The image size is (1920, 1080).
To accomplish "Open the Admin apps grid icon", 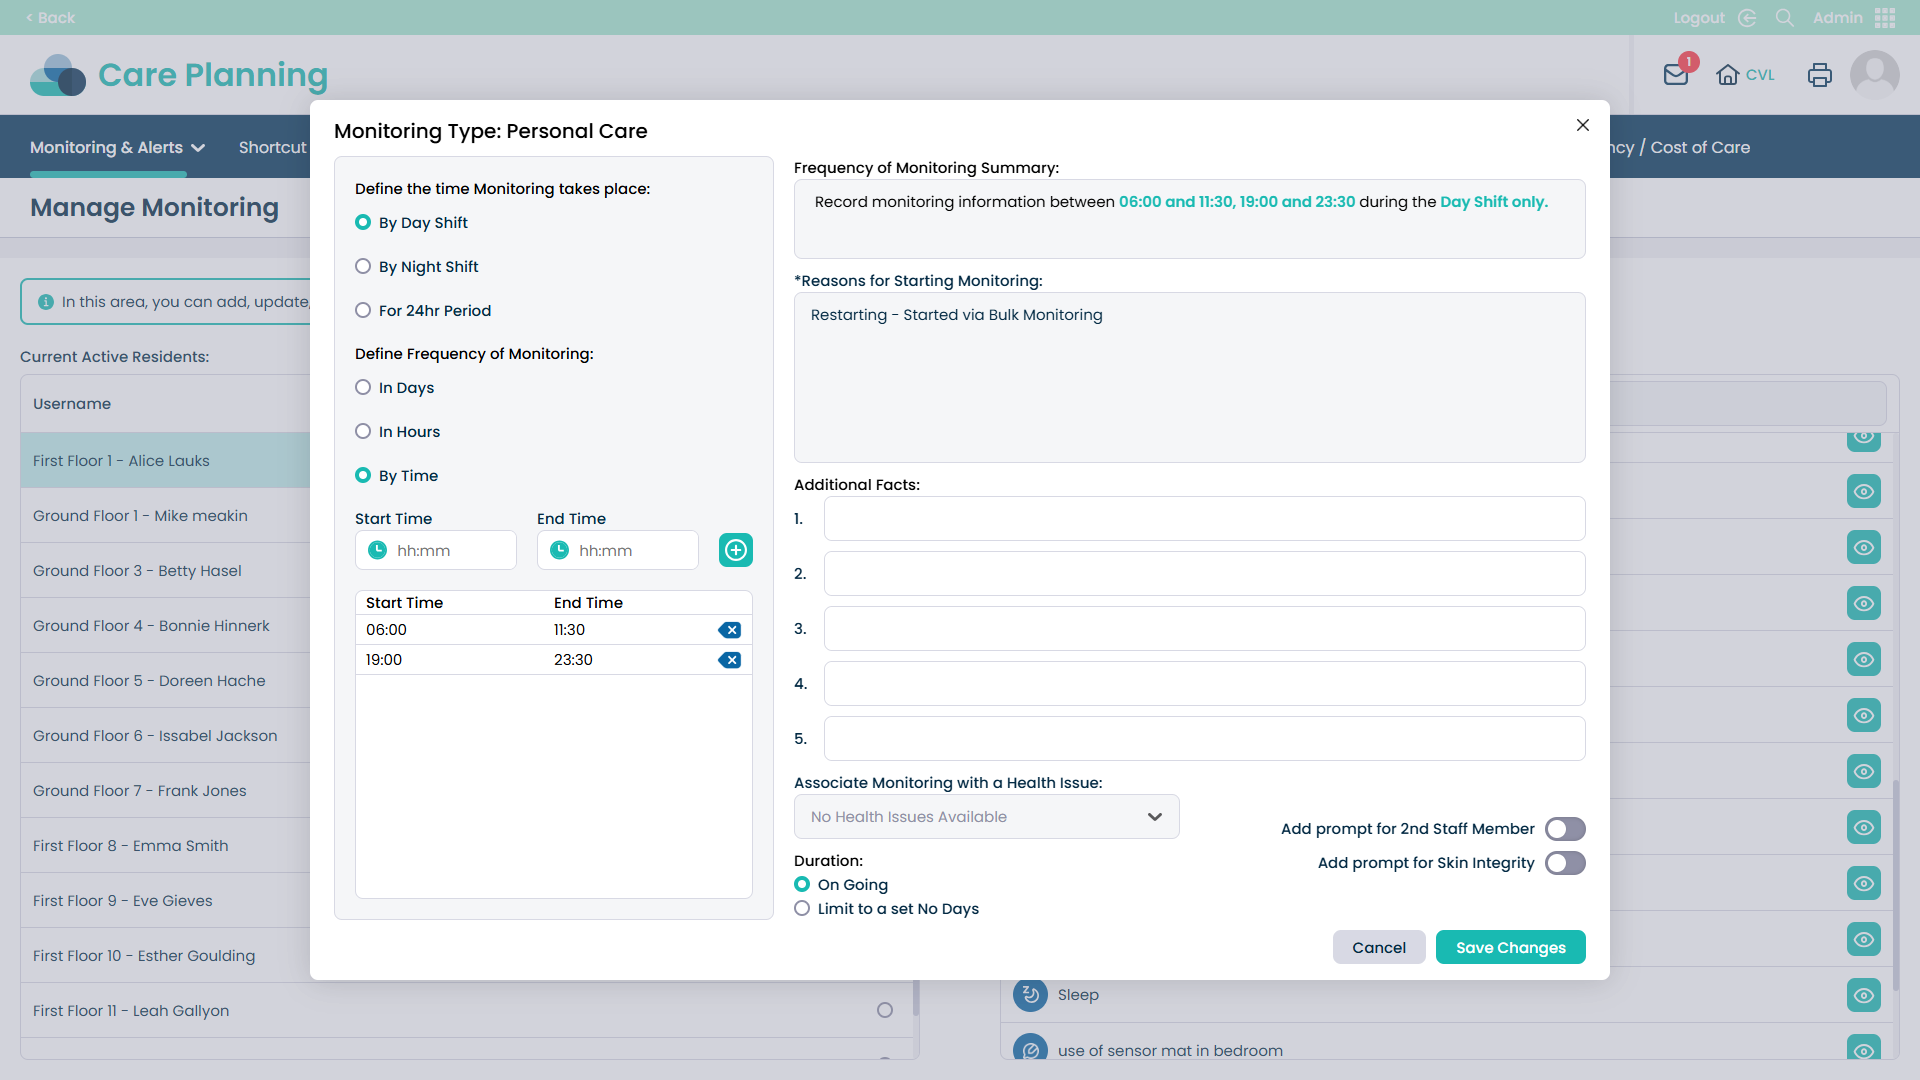I will 1885,18.
